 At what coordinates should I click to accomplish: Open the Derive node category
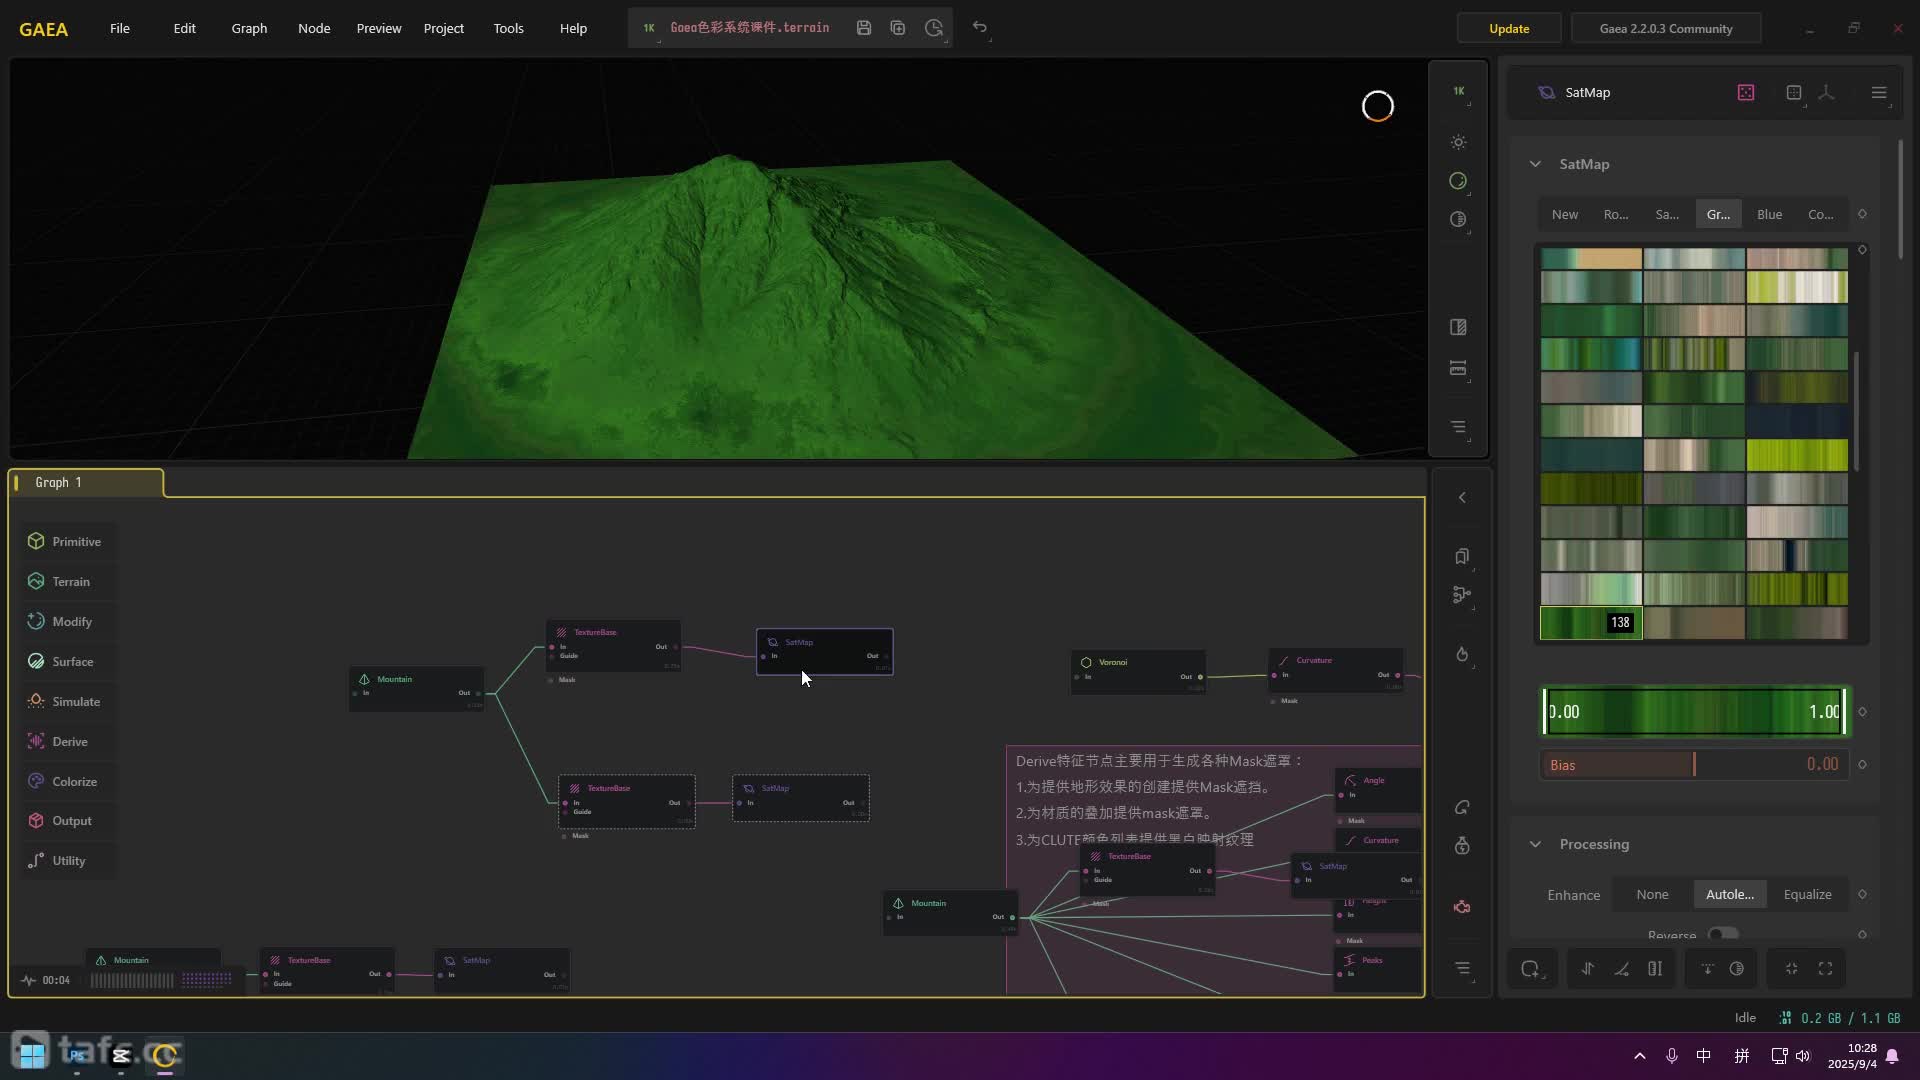(x=69, y=741)
